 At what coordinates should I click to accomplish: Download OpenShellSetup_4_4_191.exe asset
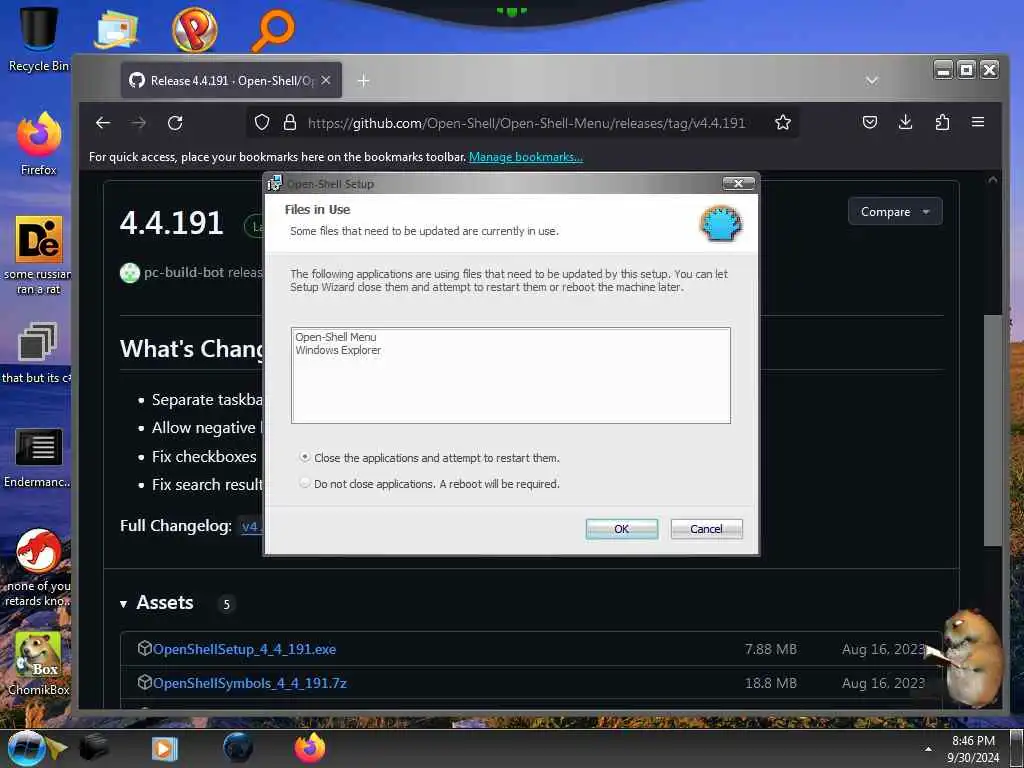(244, 649)
